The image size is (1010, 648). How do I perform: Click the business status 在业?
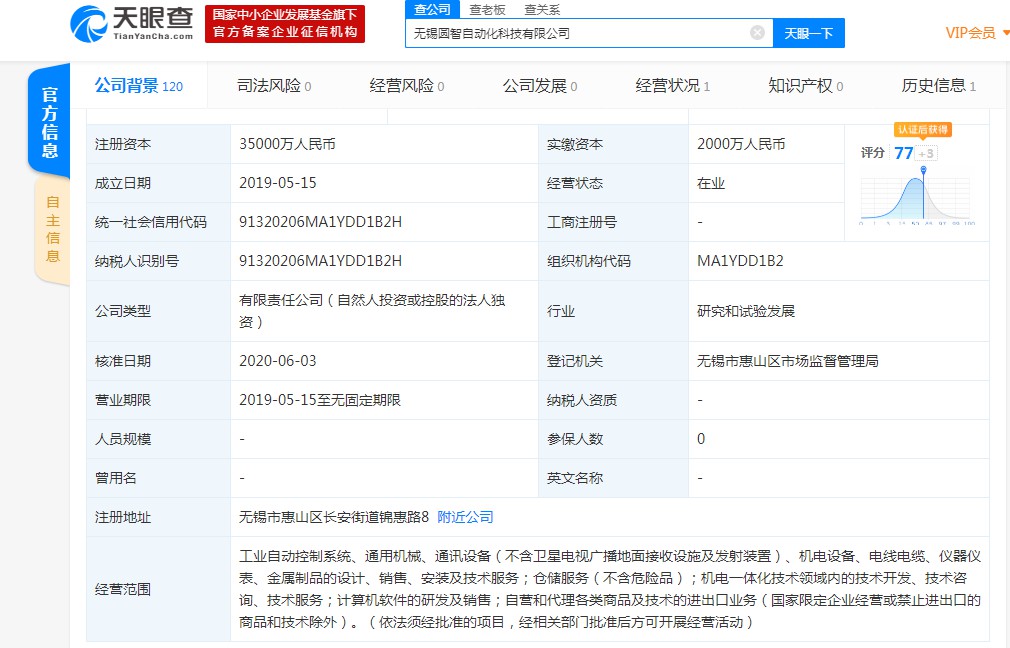[710, 184]
